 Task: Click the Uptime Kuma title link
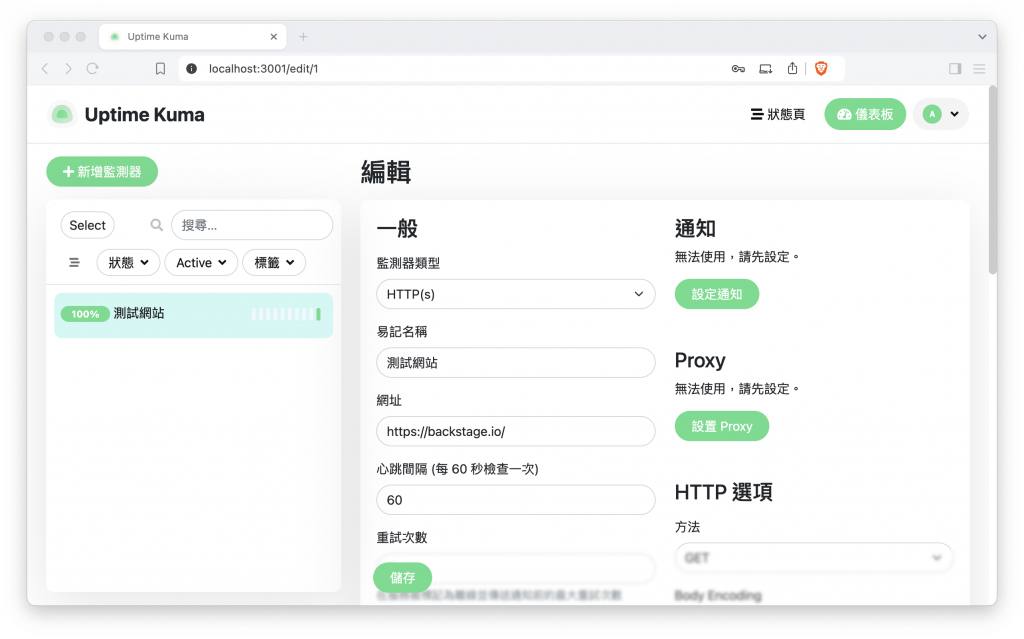click(x=144, y=115)
